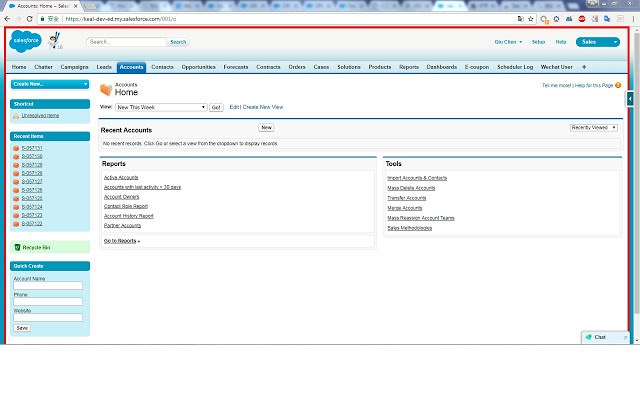
Task: Reload page with browser refresh icon
Action: click(29, 19)
